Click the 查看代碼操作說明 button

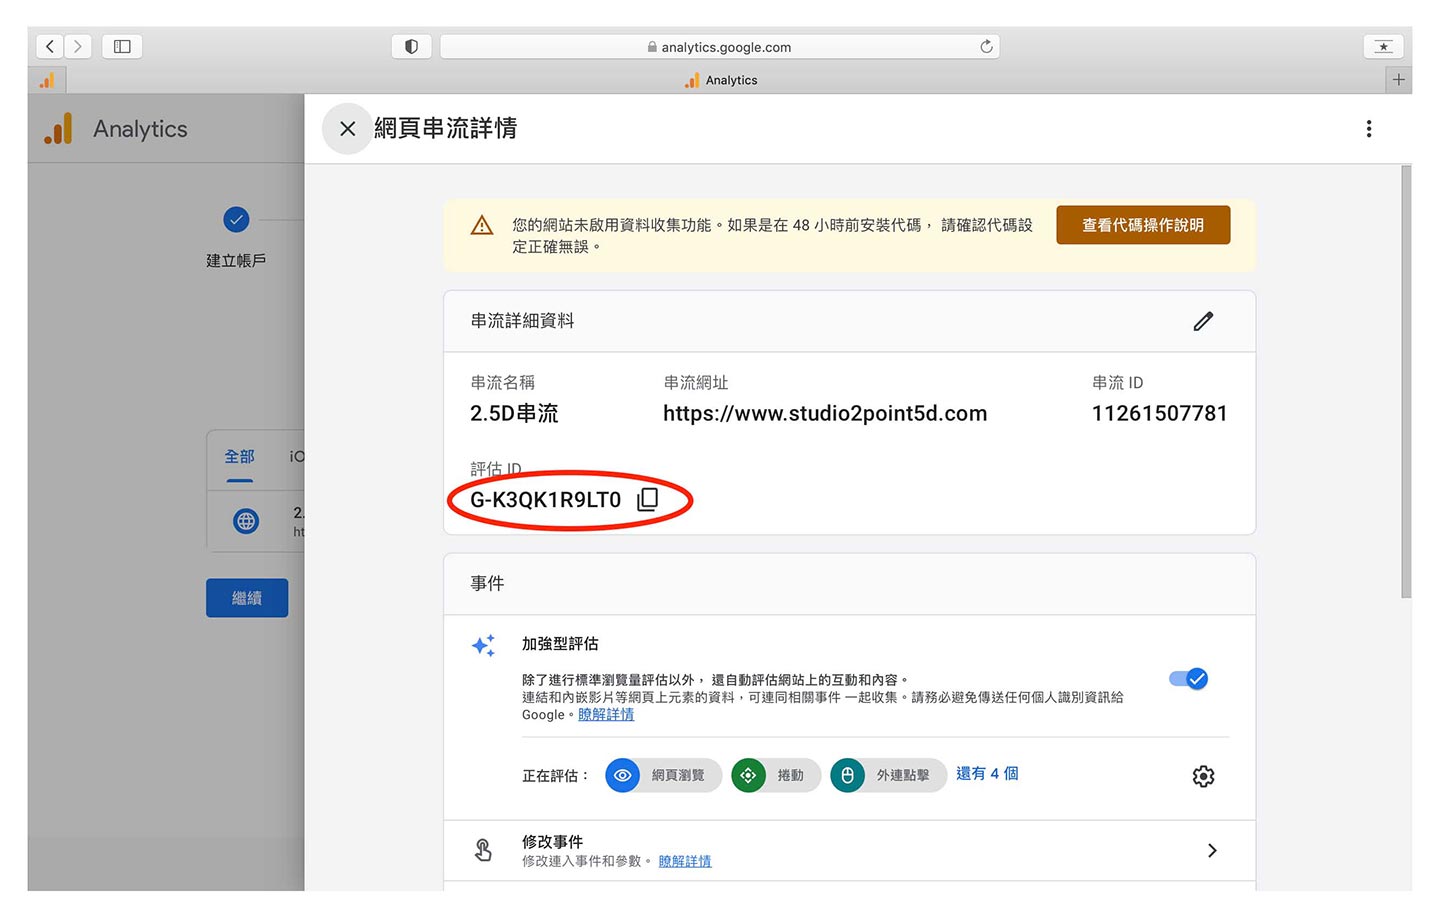click(x=1142, y=225)
